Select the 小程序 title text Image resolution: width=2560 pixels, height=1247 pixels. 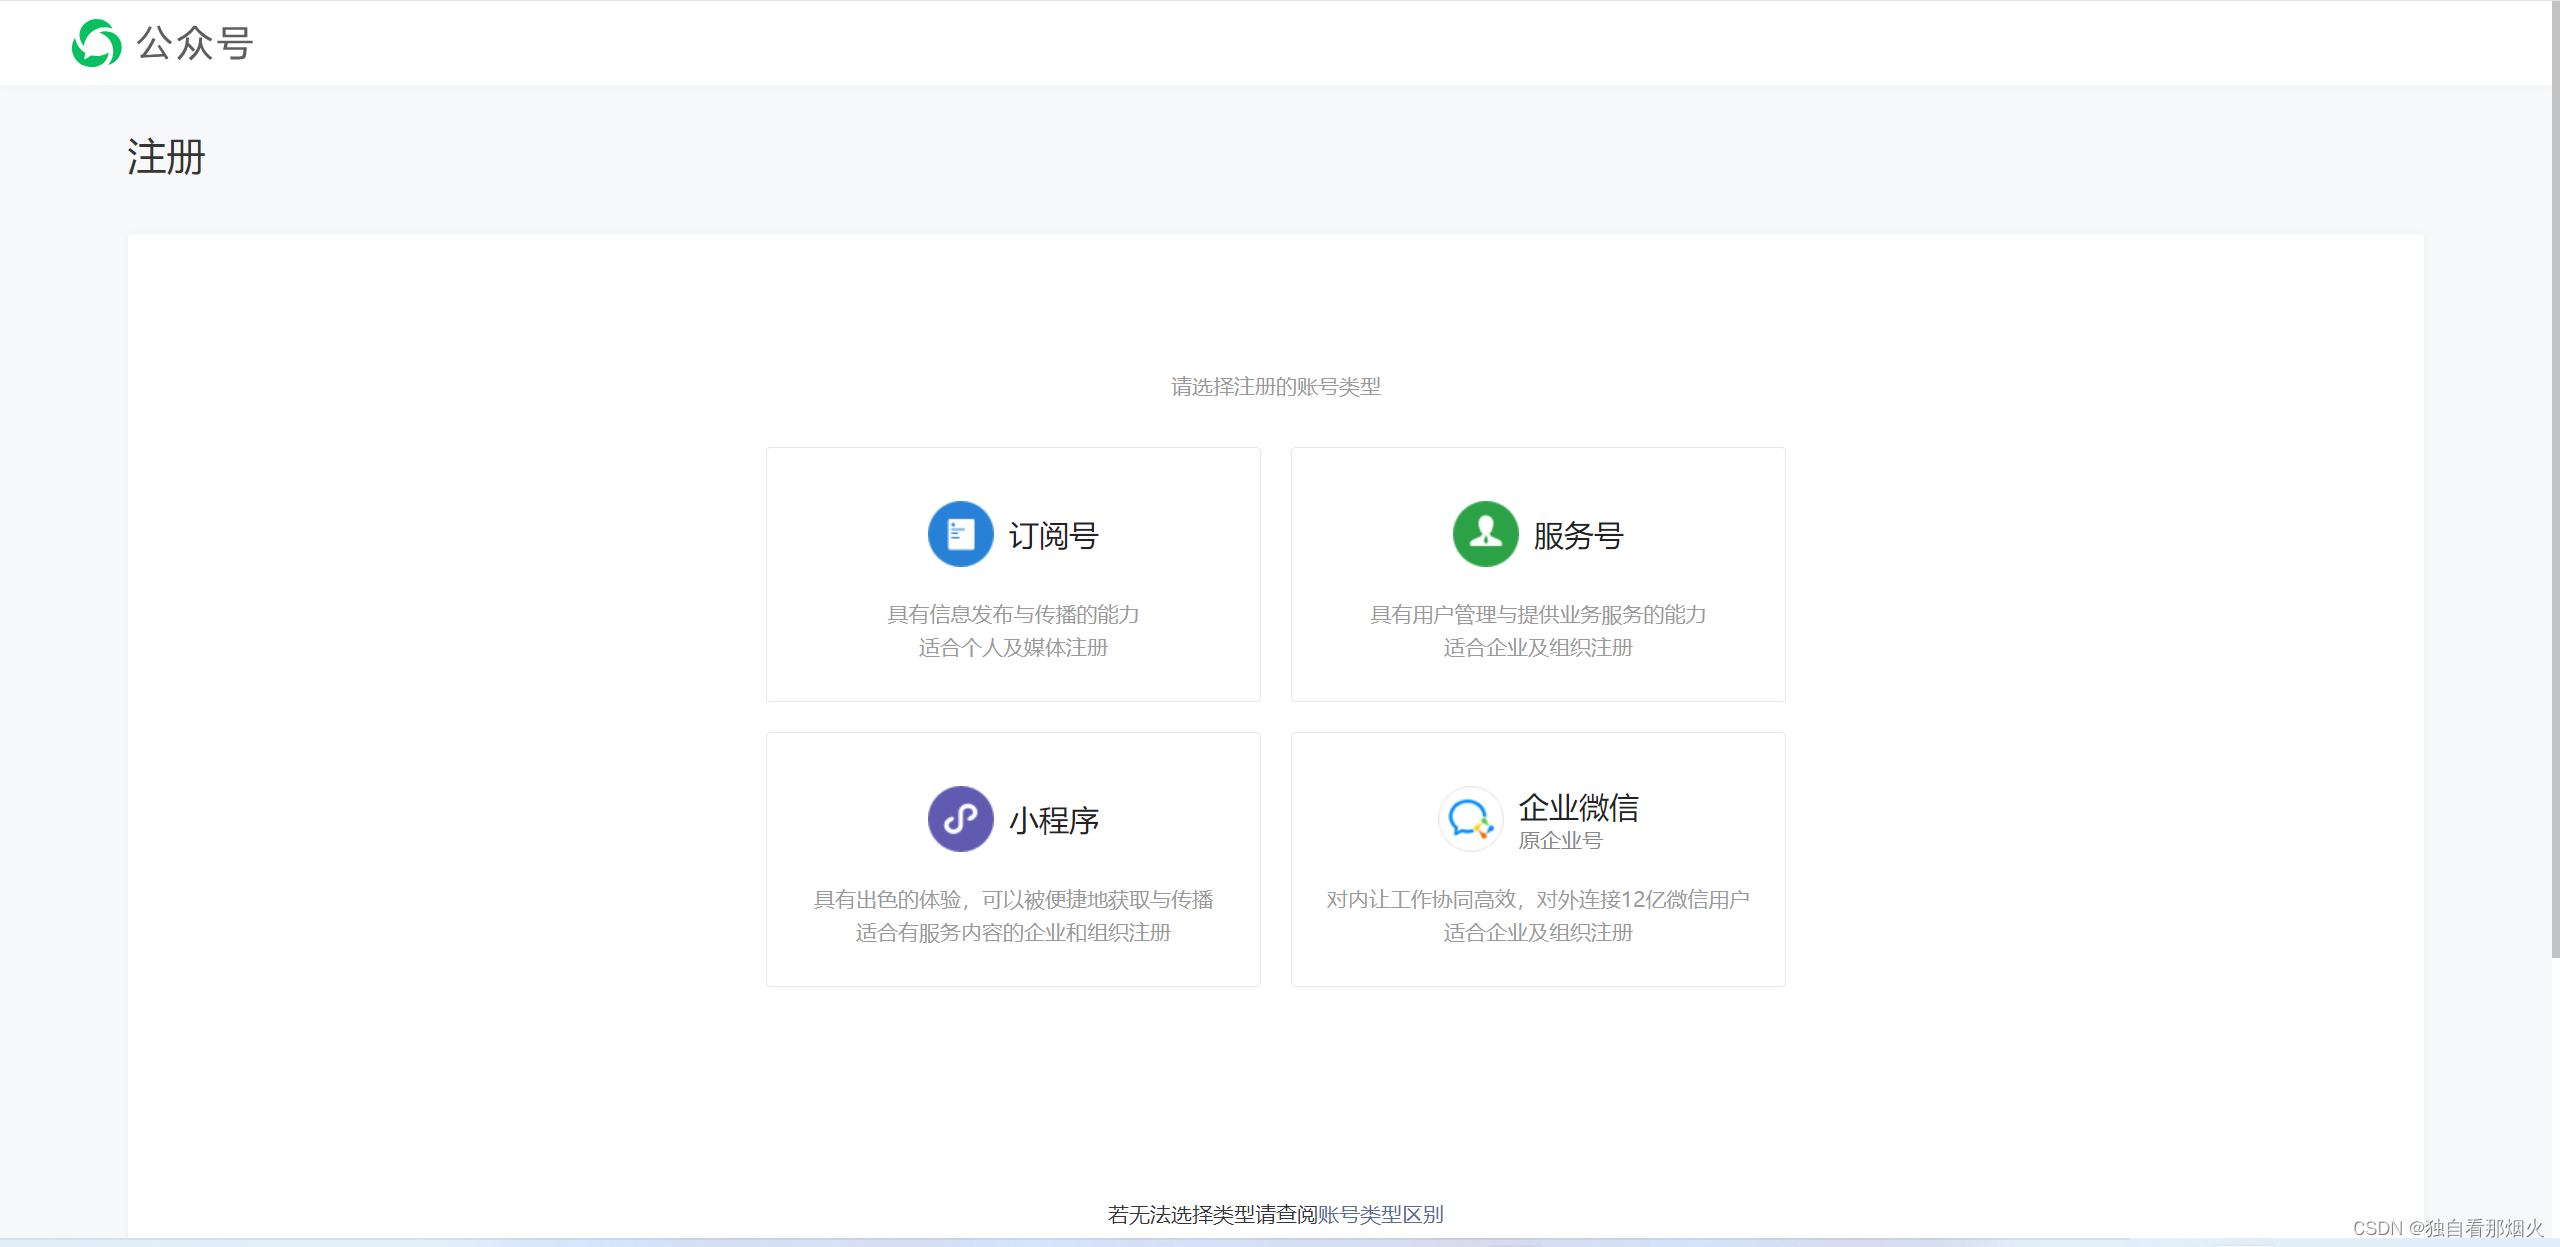point(1053,821)
